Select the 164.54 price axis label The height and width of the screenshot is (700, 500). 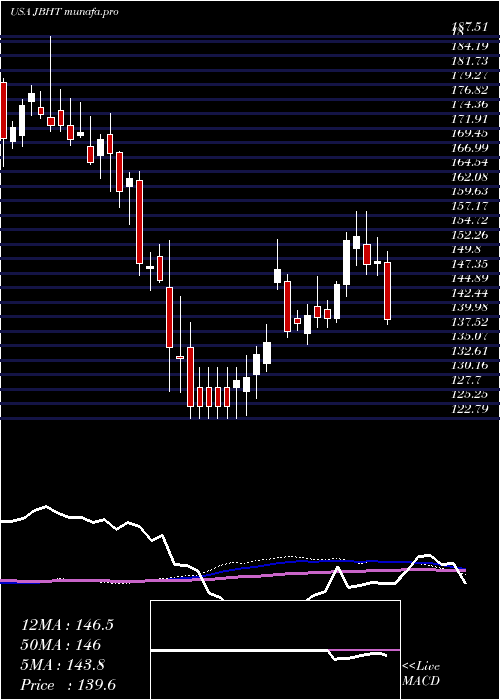pyautogui.click(x=470, y=162)
